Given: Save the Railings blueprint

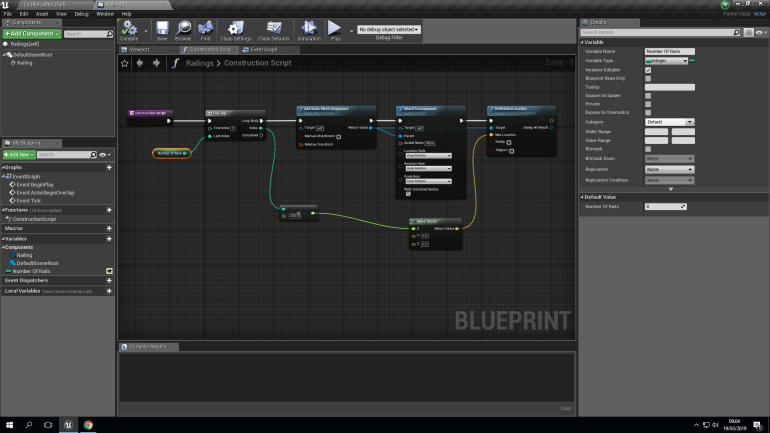Looking at the screenshot, I should point(162,30).
